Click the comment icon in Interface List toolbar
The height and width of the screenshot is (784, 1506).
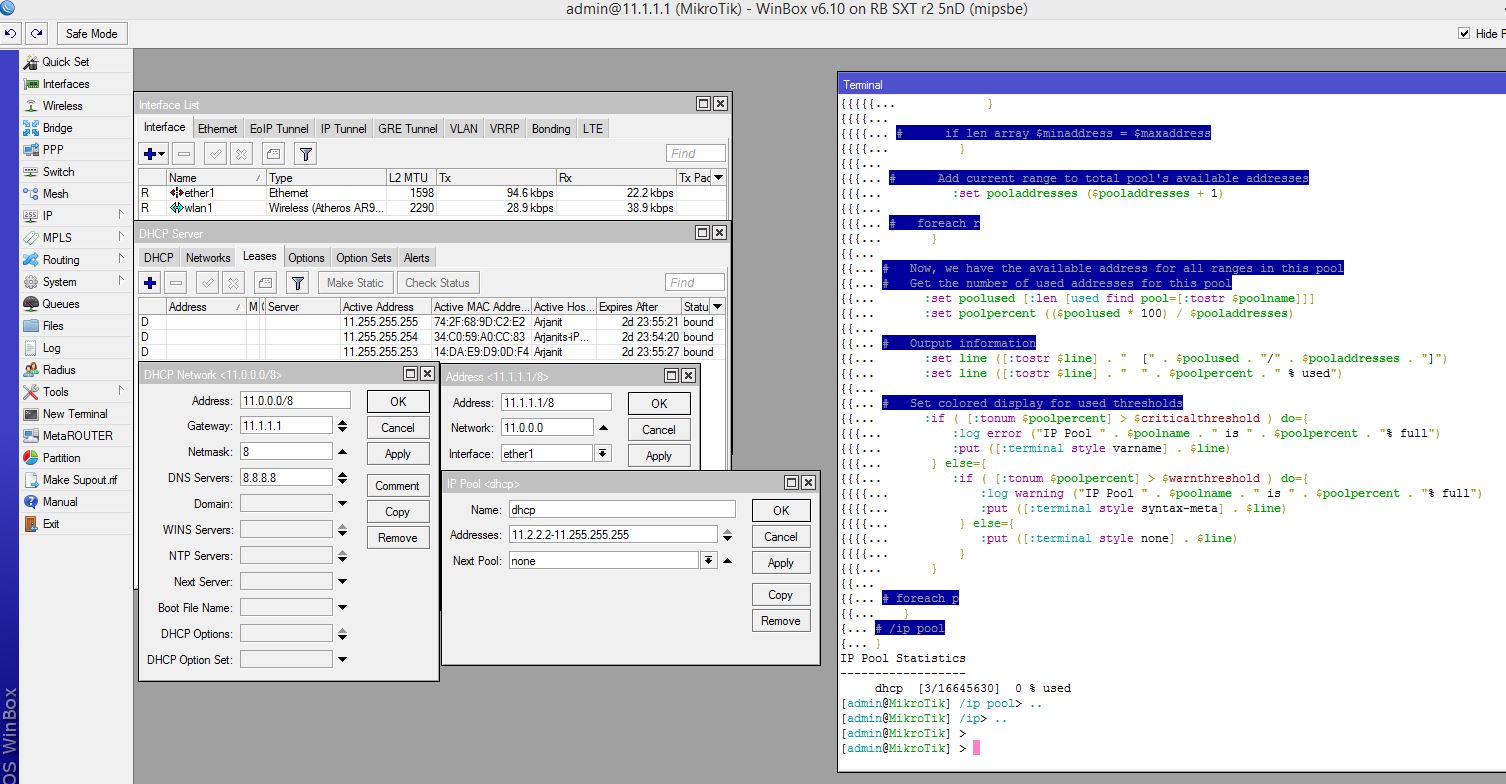click(x=273, y=154)
